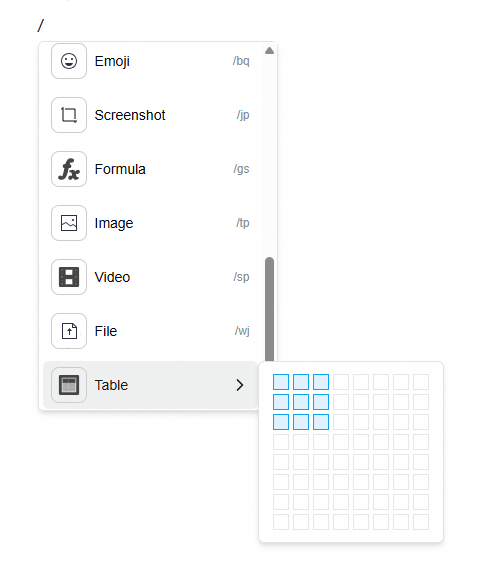Select the top-left highlighted table grid cell
This screenshot has width=479, height=580.
pyautogui.click(x=281, y=382)
